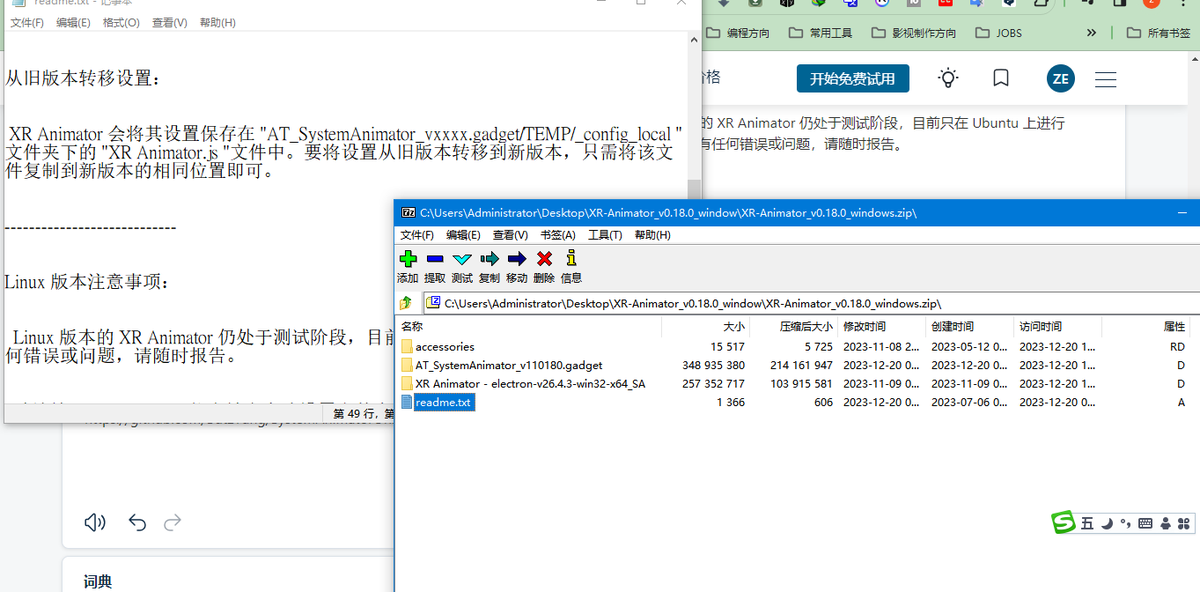Open the 文件(F) menu in Notepad
This screenshot has height=592, width=1200.
pos(27,22)
